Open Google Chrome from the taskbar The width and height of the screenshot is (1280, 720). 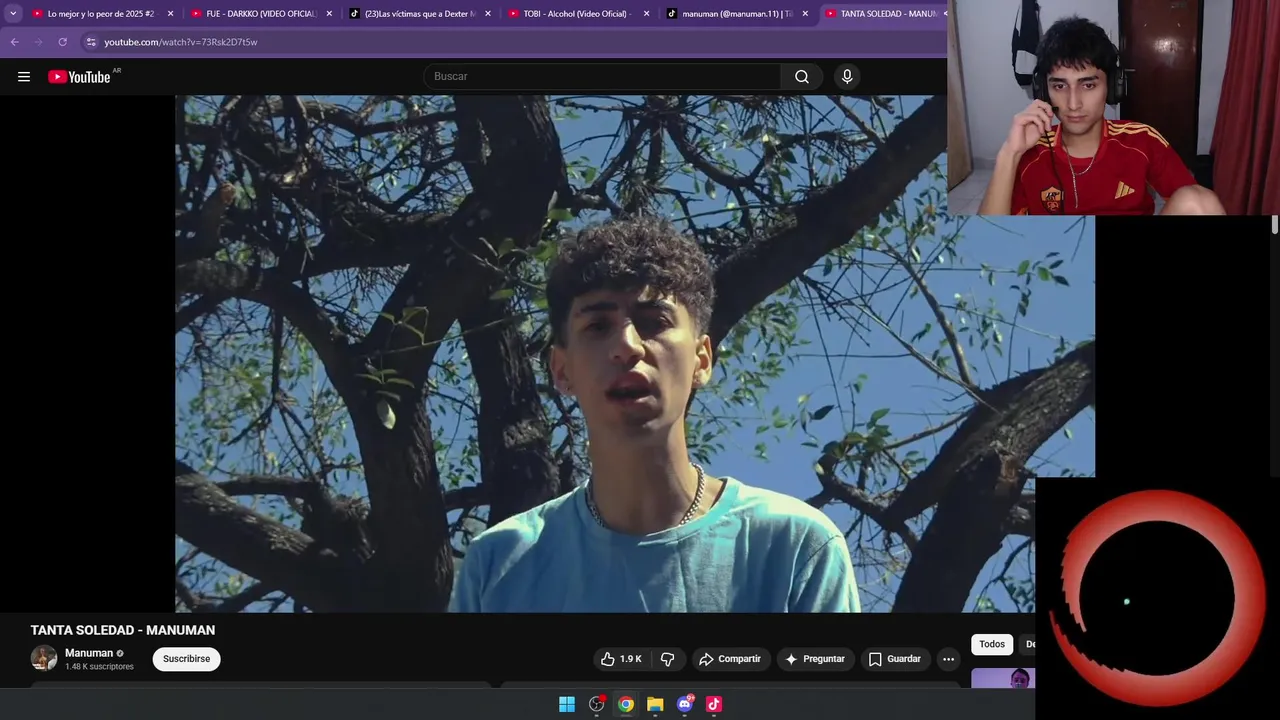coord(626,704)
